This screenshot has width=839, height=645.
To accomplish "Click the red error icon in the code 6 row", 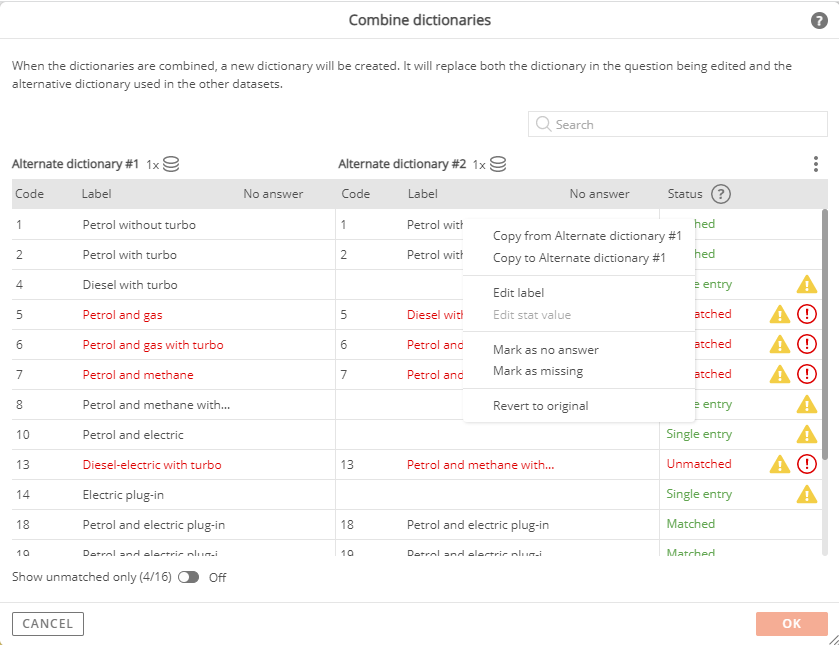I will coord(806,344).
